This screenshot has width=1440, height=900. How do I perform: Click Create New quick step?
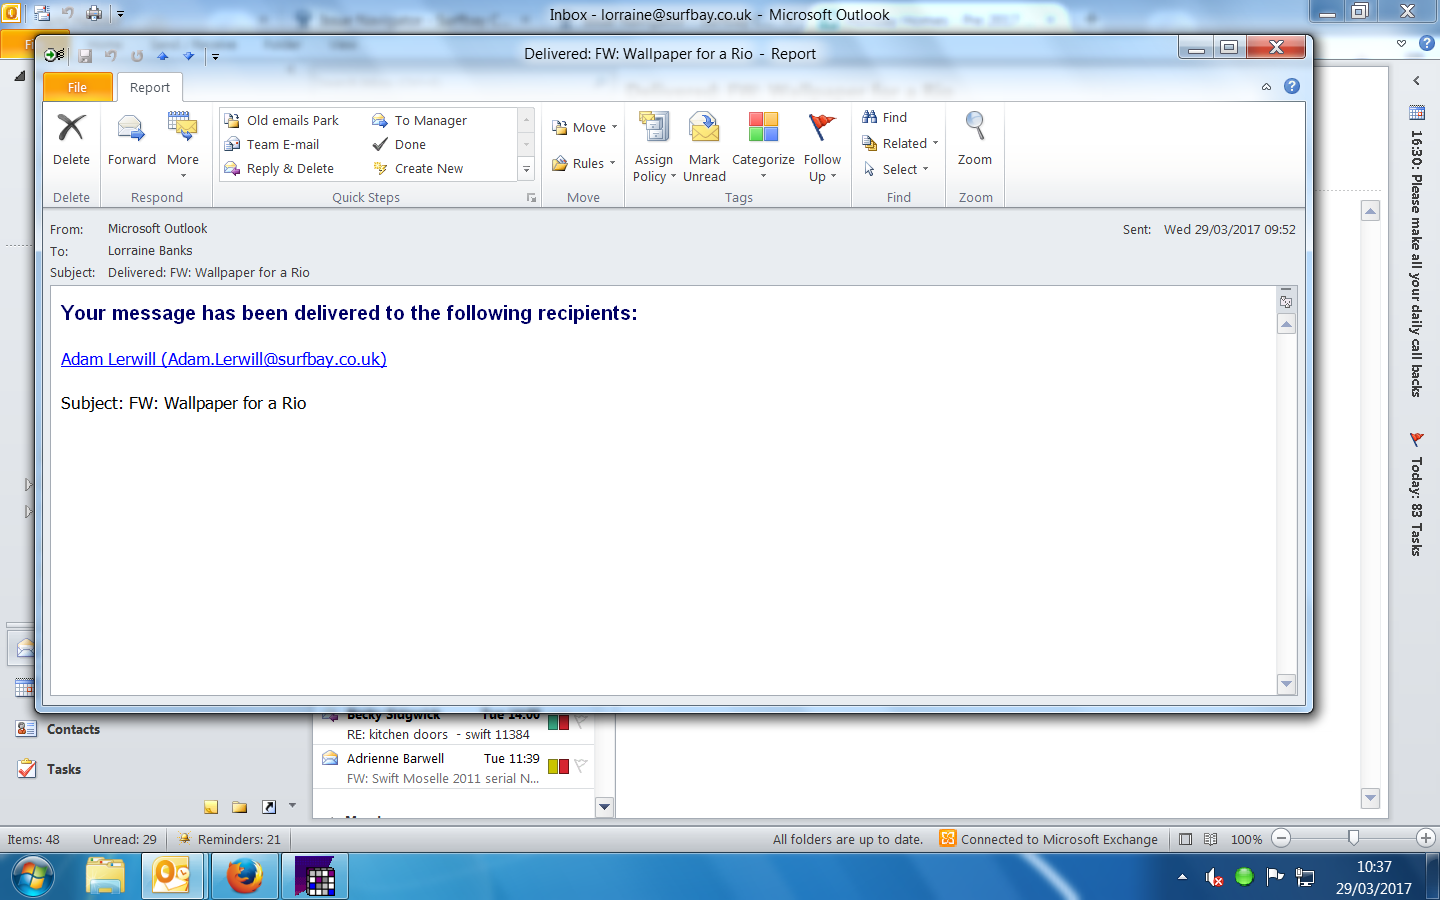coord(418,168)
